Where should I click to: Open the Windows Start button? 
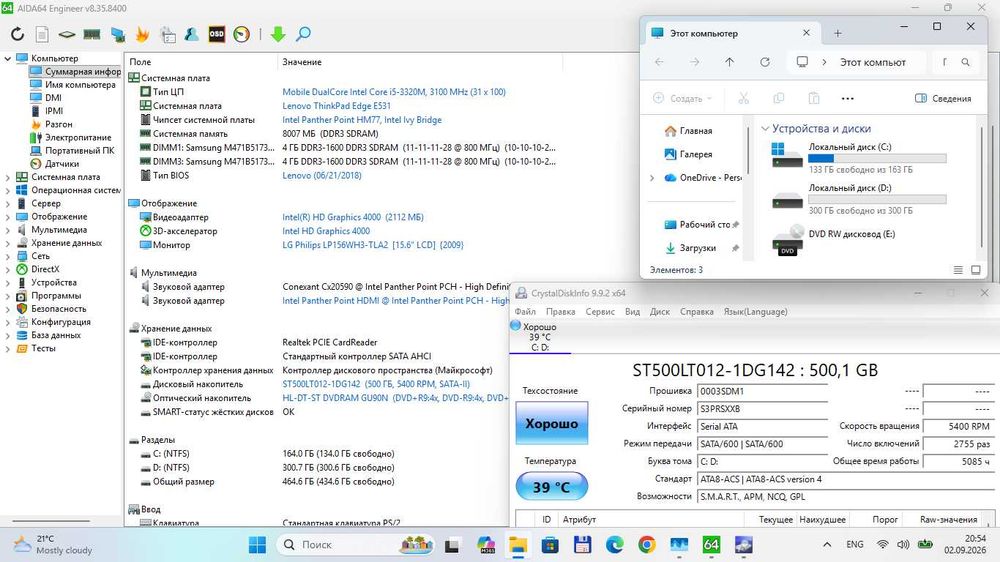257,545
